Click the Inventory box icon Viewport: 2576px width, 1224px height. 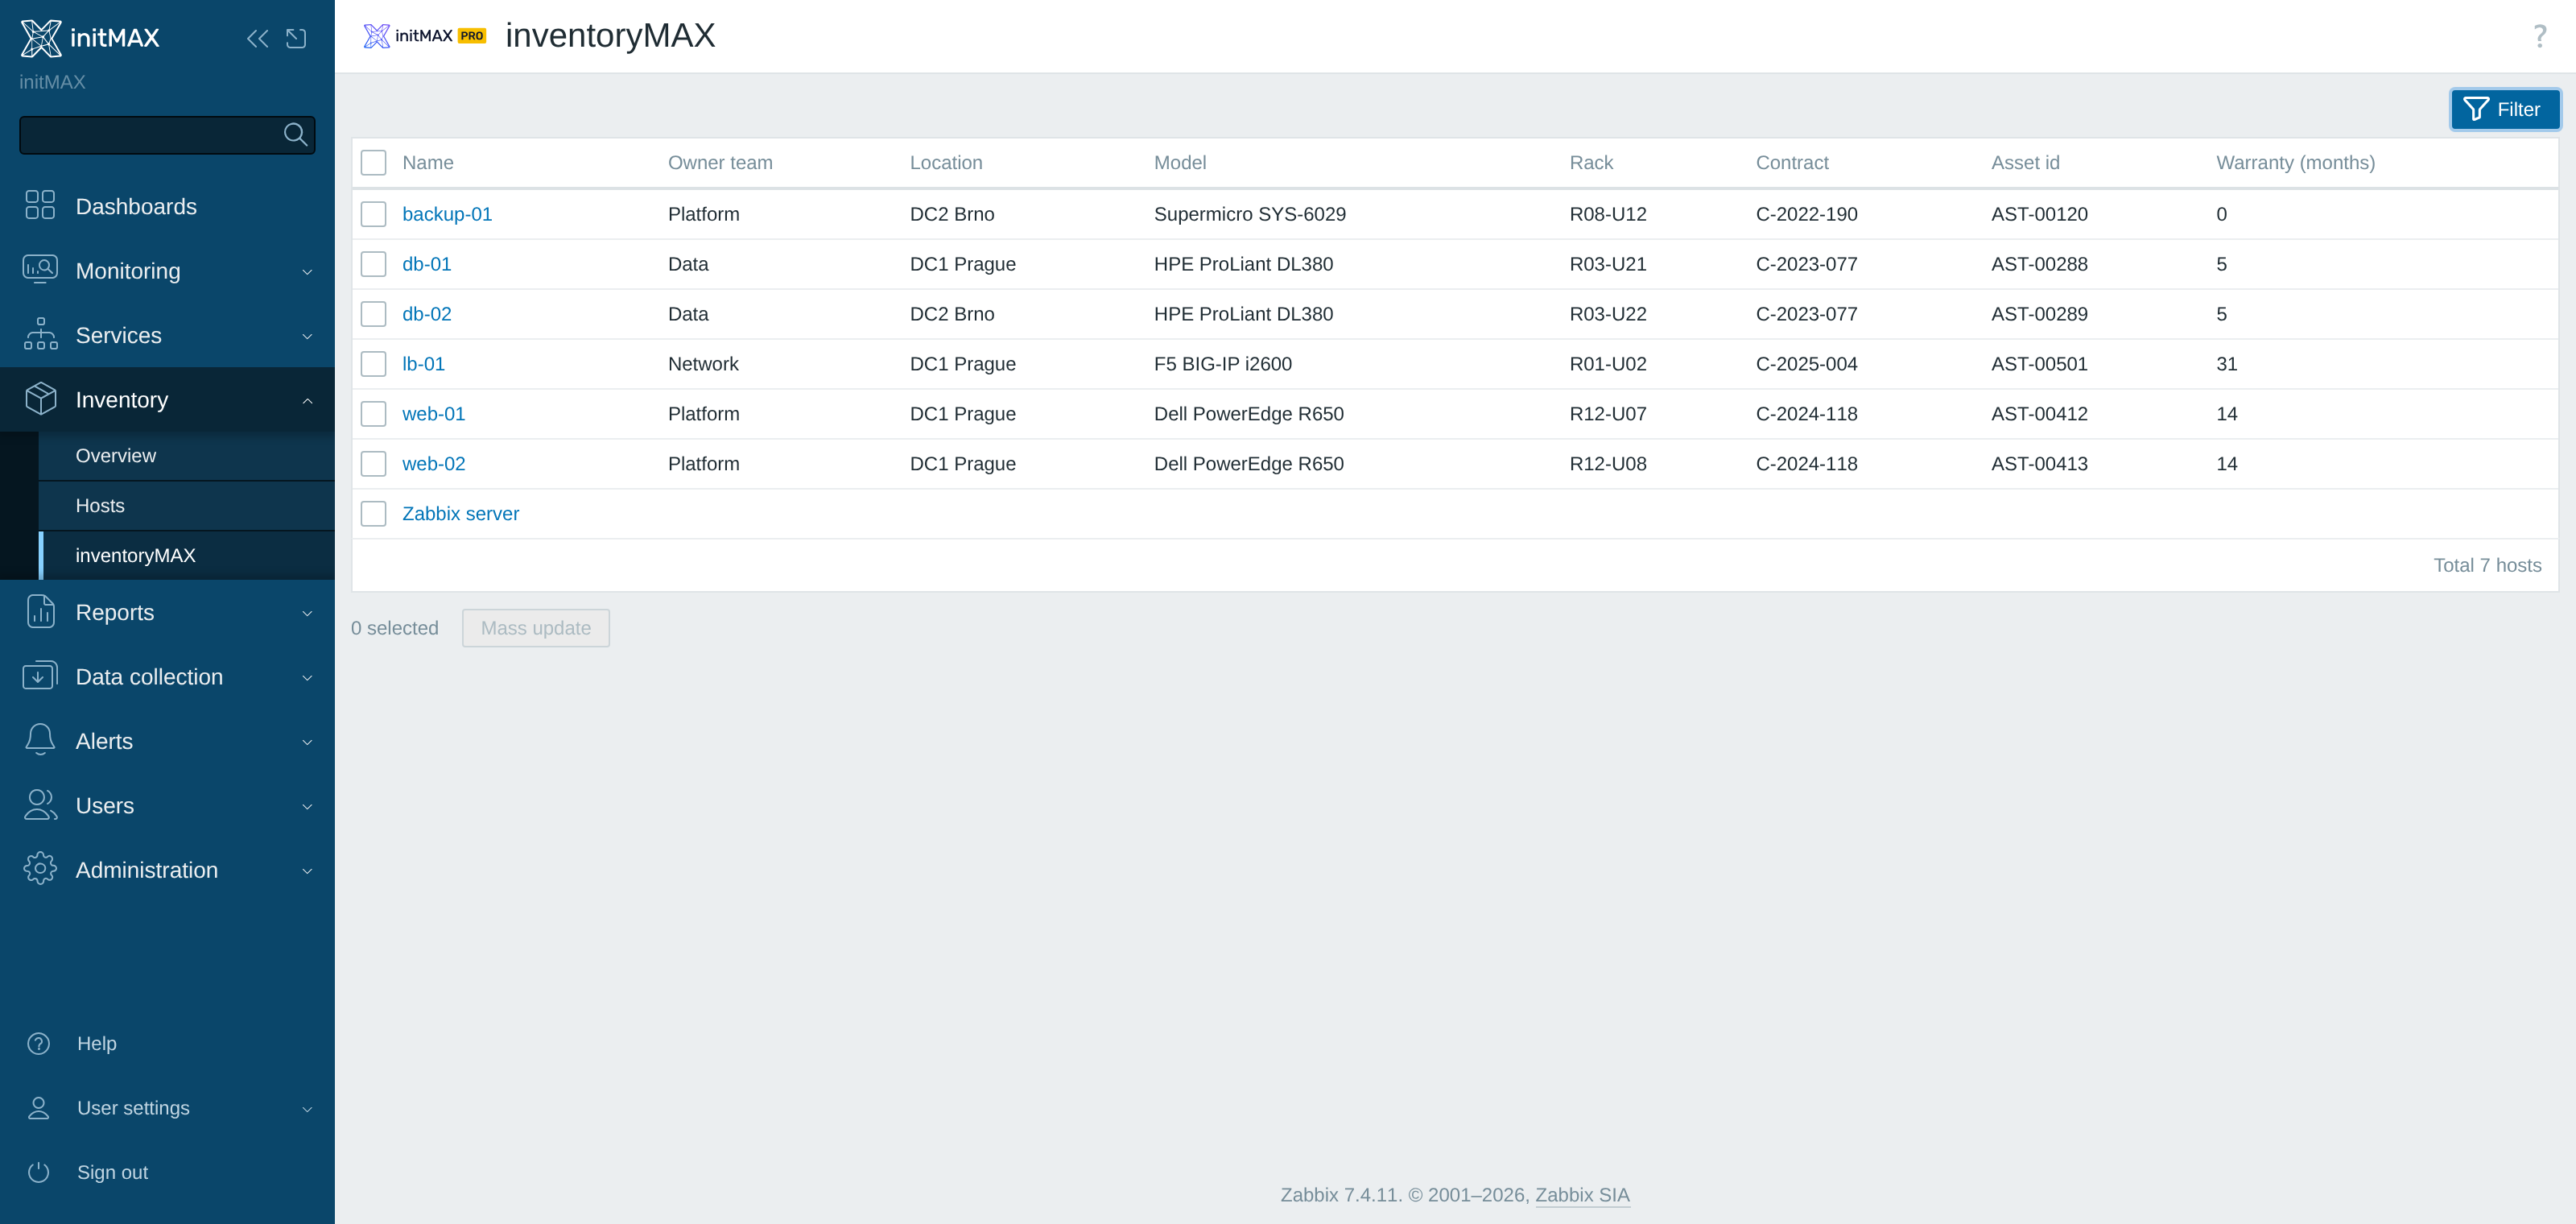click(40, 398)
